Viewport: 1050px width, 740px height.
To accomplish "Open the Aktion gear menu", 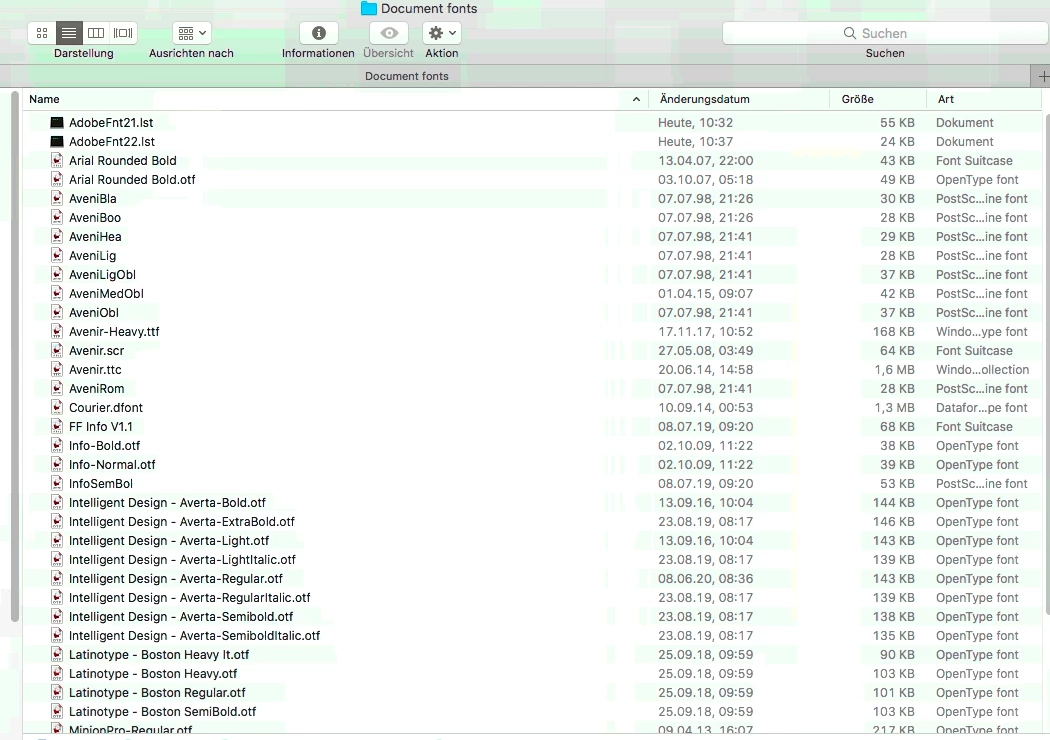I will pyautogui.click(x=442, y=33).
